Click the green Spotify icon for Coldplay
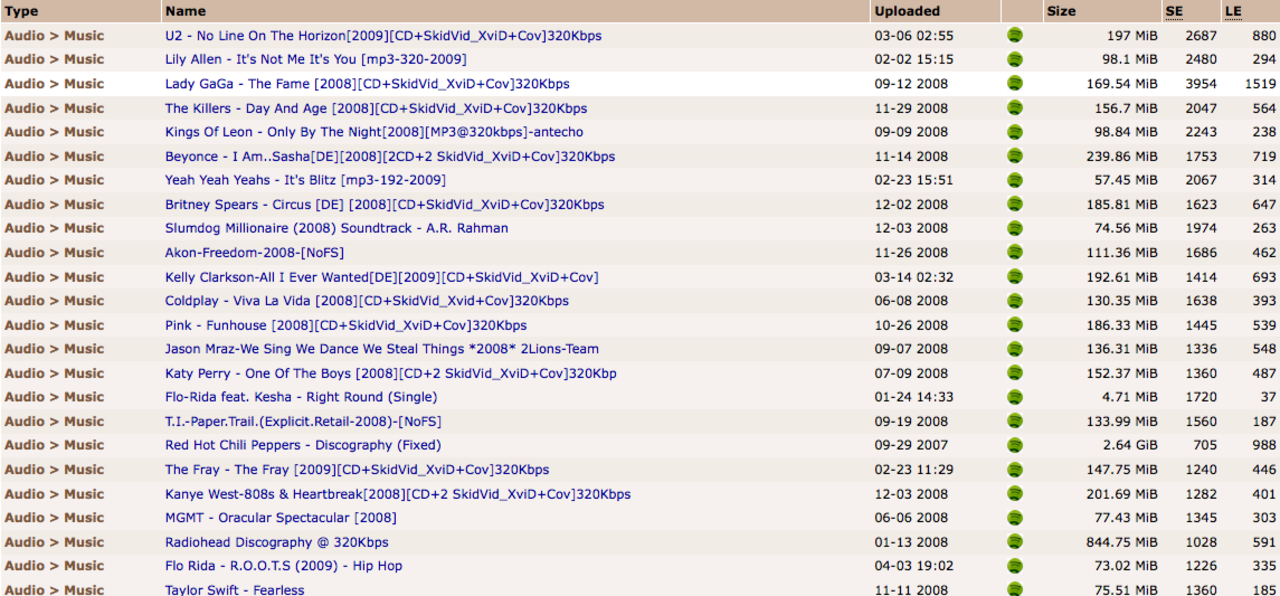 click(x=1015, y=301)
